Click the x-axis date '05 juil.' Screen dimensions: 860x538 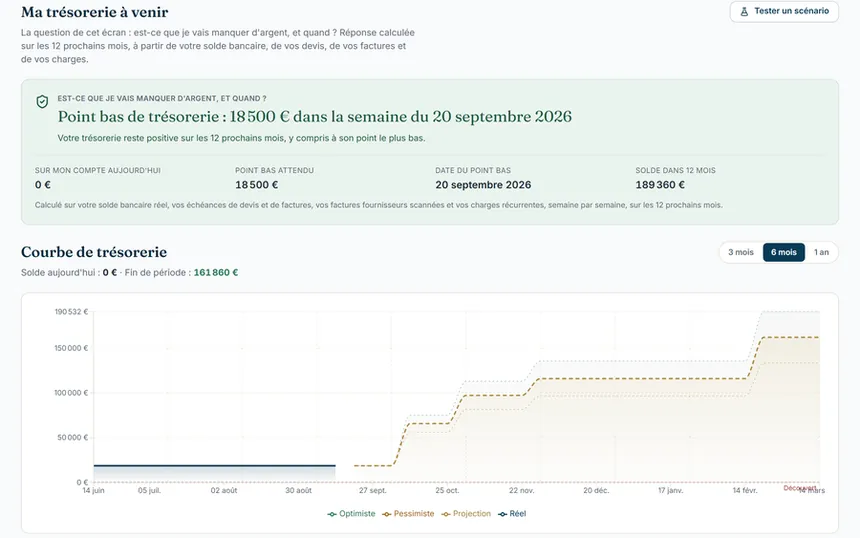149,490
